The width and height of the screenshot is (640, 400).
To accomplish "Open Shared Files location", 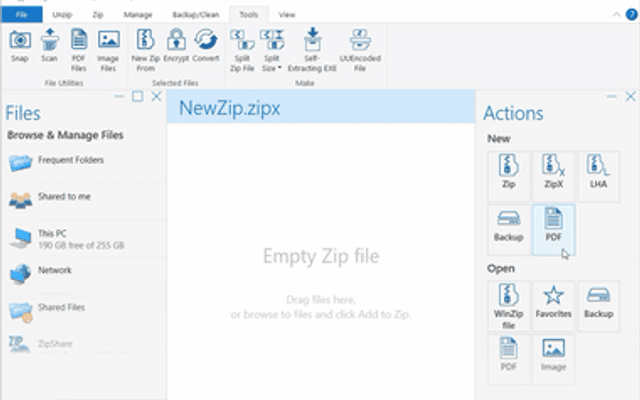I will coord(85,312).
